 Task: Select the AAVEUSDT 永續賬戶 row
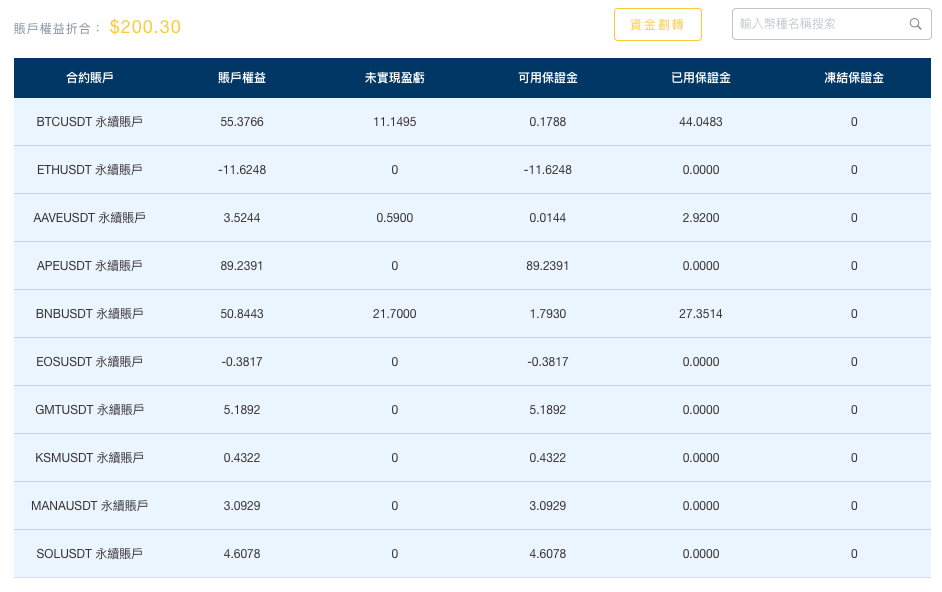(89, 218)
